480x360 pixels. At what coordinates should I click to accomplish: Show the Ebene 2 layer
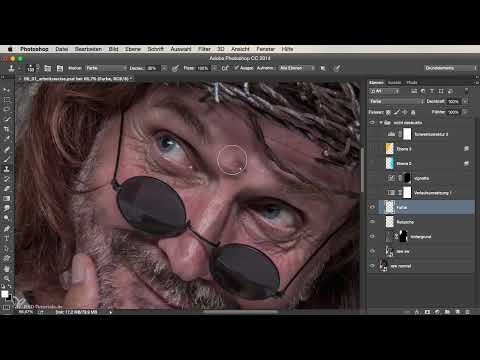click(x=372, y=163)
